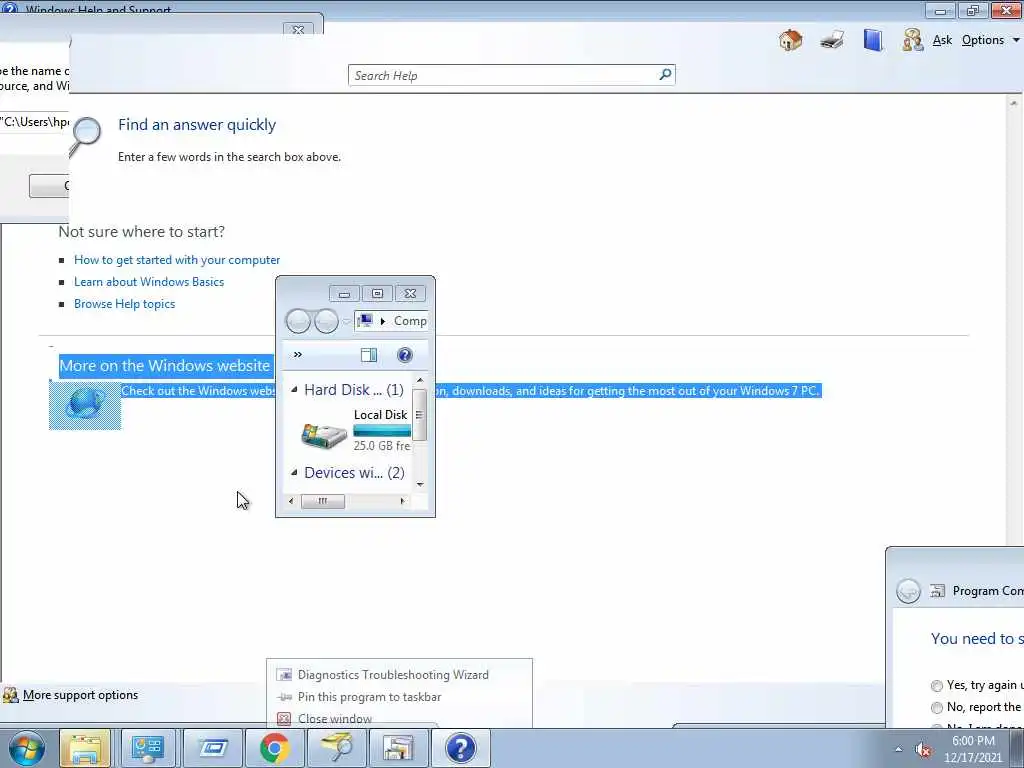Open Learn about Windows Basics link

pyautogui.click(x=149, y=282)
